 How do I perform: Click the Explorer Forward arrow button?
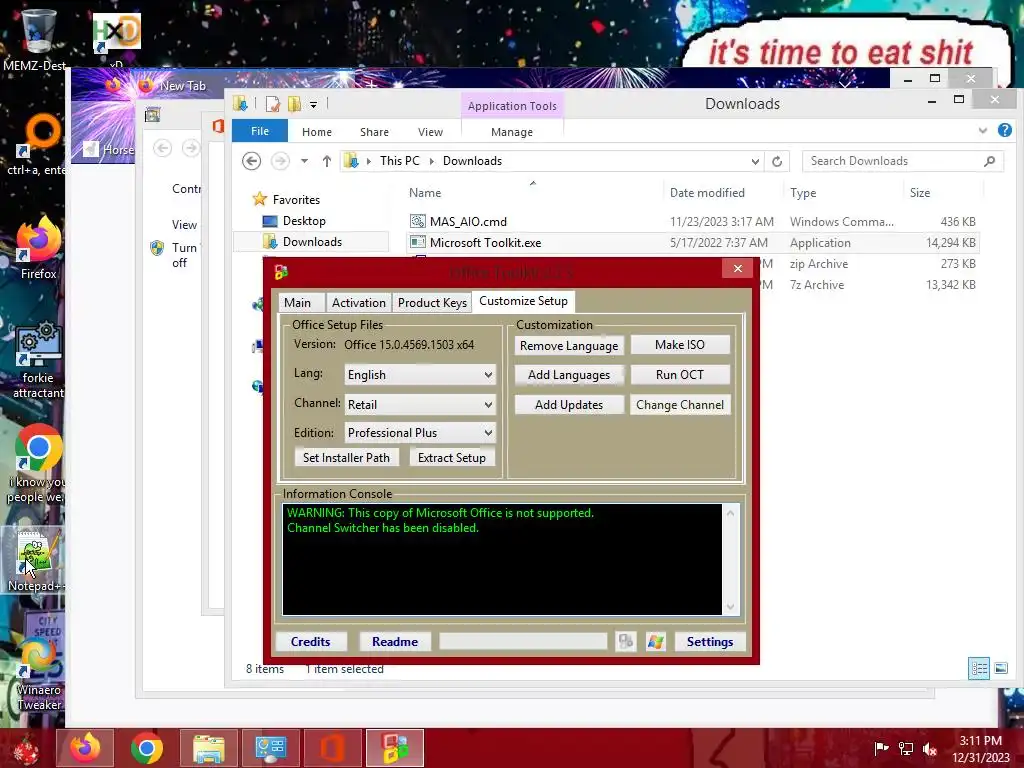(280, 161)
